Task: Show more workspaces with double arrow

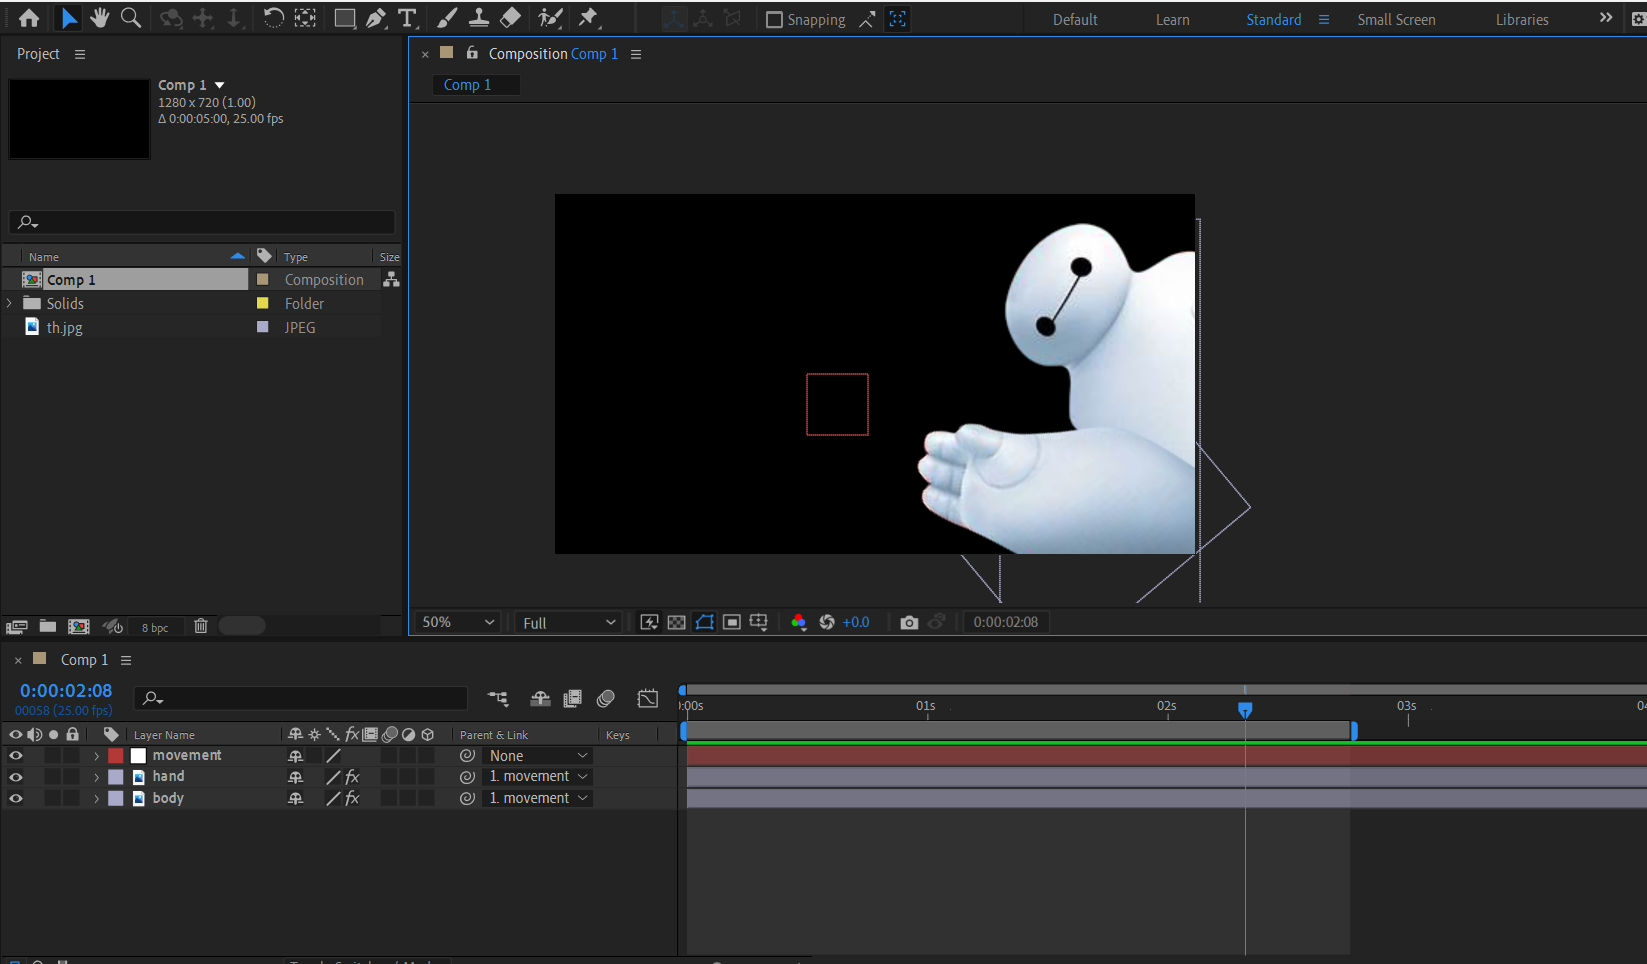Action: point(1606,18)
